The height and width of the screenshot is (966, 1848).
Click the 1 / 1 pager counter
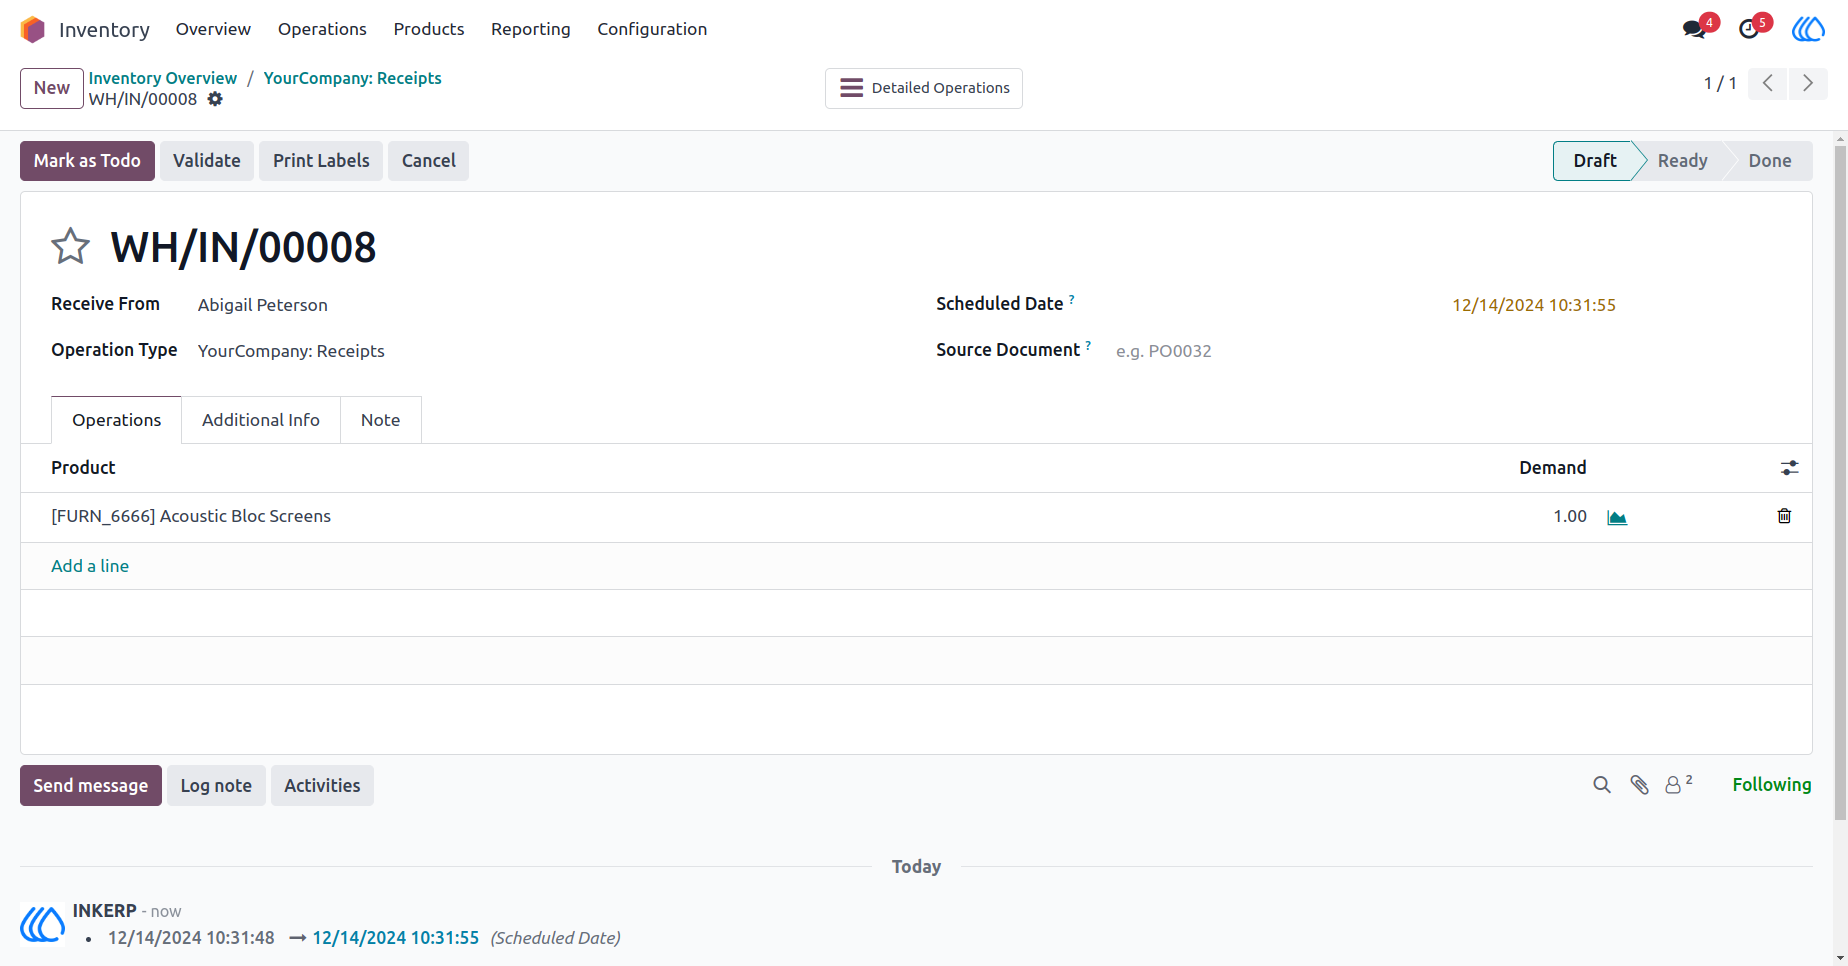coord(1720,83)
